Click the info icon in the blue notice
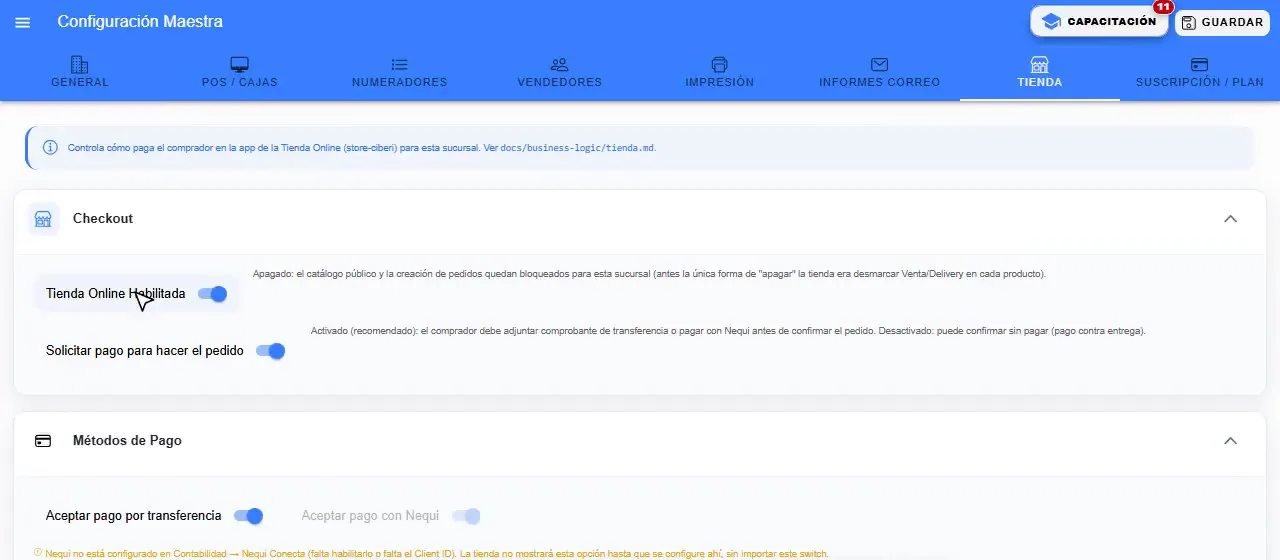This screenshot has height=560, width=1280. click(x=50, y=147)
